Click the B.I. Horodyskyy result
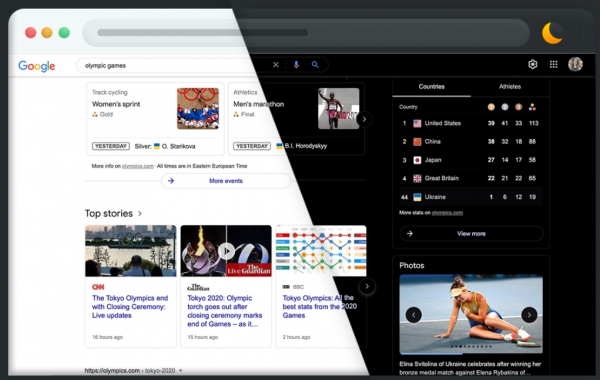This screenshot has height=380, width=600. click(302, 146)
